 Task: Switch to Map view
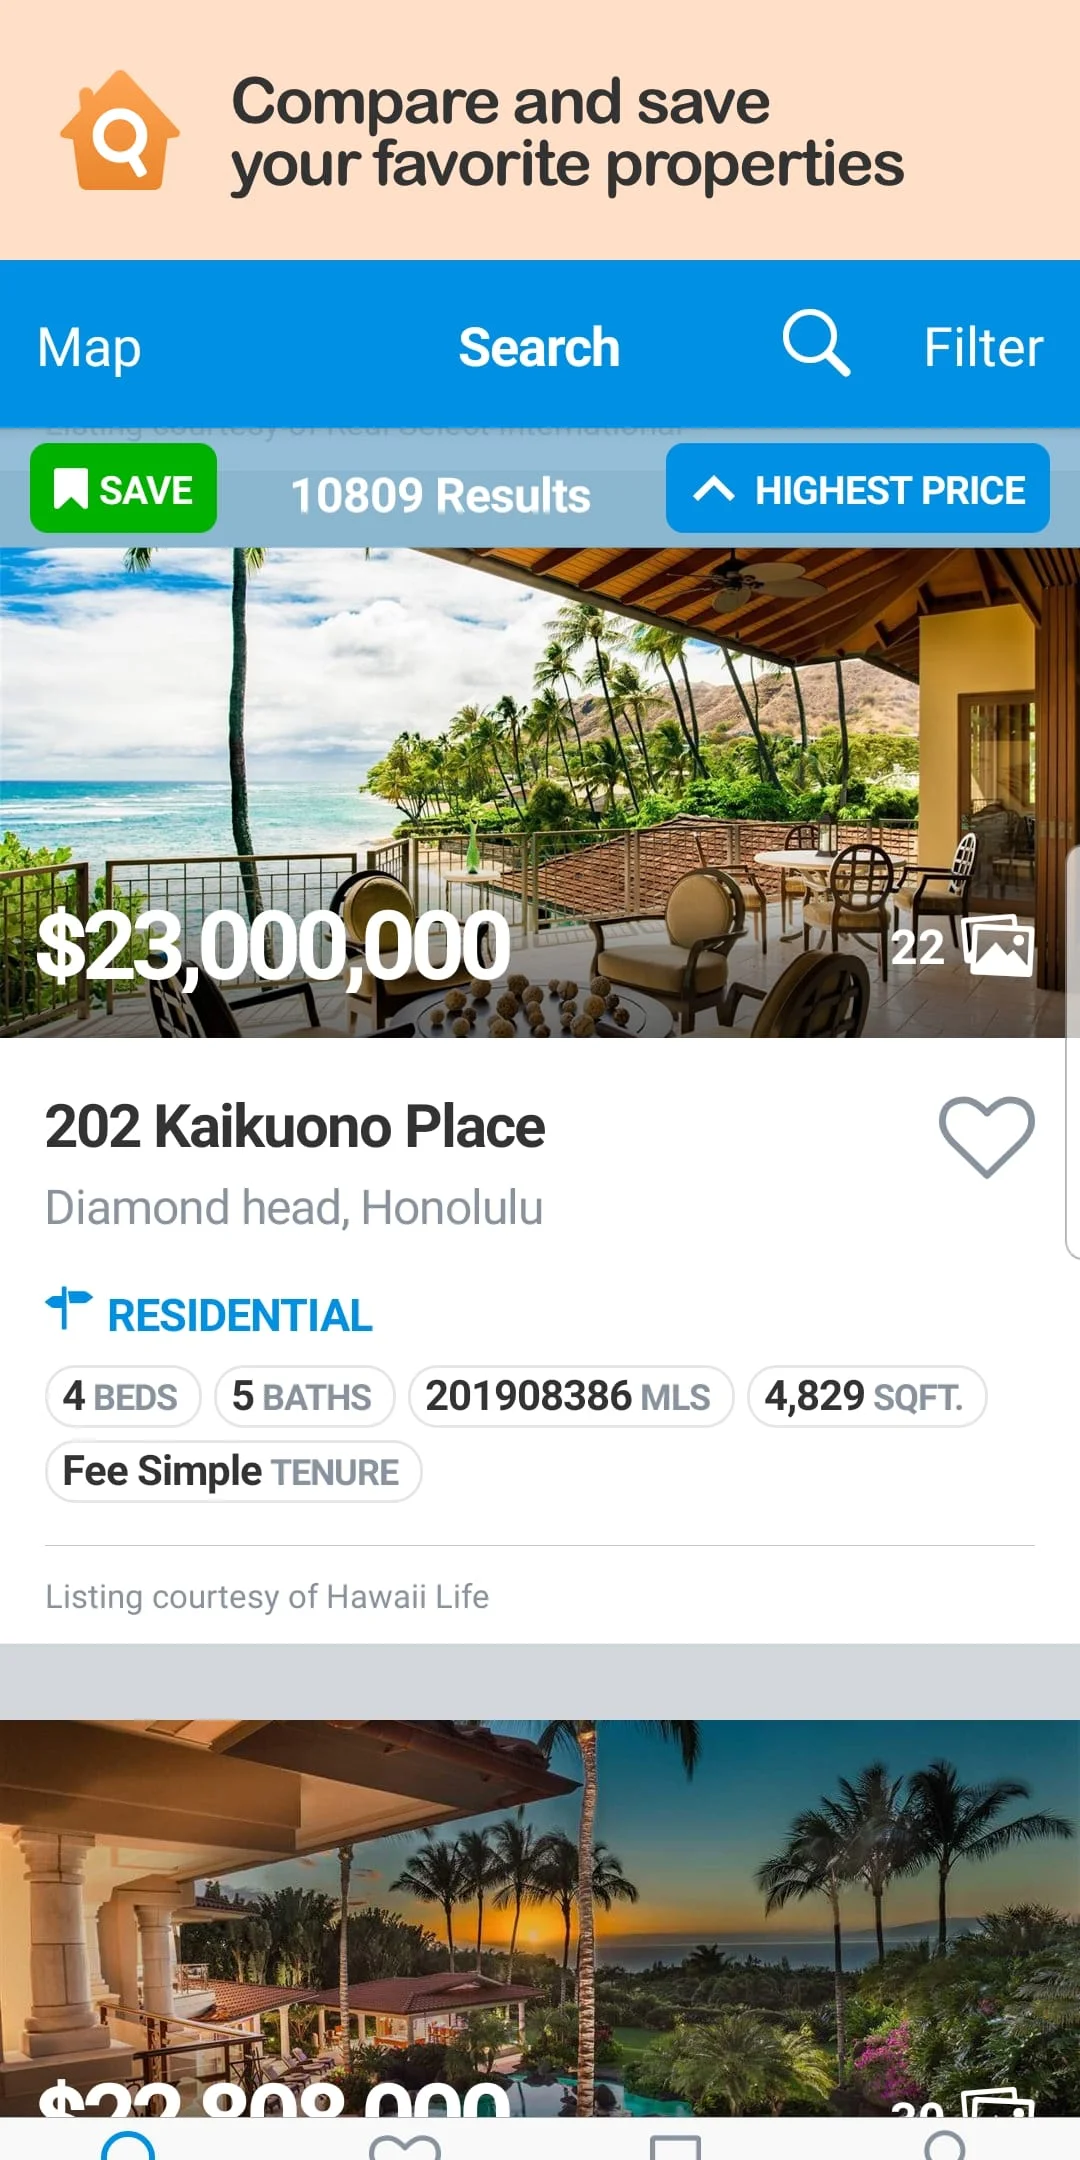click(89, 348)
